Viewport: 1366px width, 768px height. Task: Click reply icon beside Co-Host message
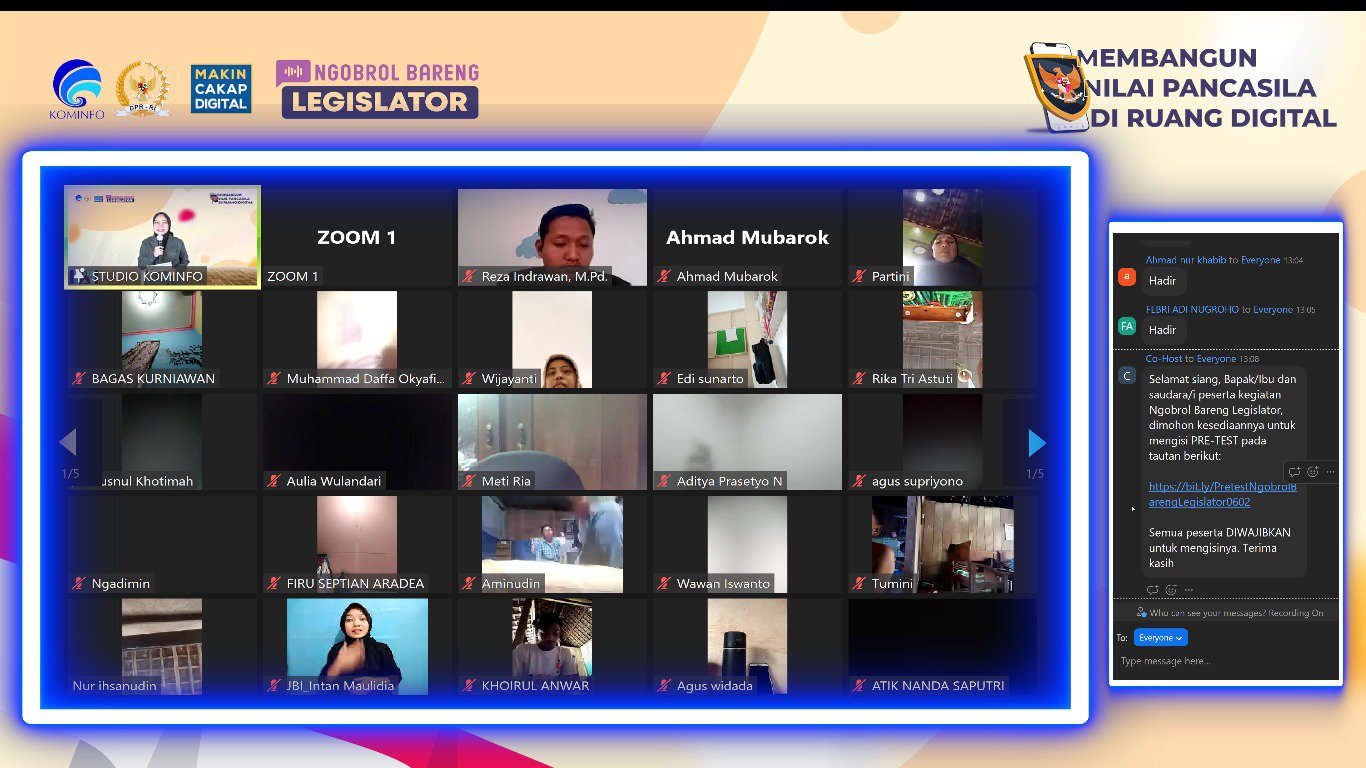click(x=1294, y=472)
